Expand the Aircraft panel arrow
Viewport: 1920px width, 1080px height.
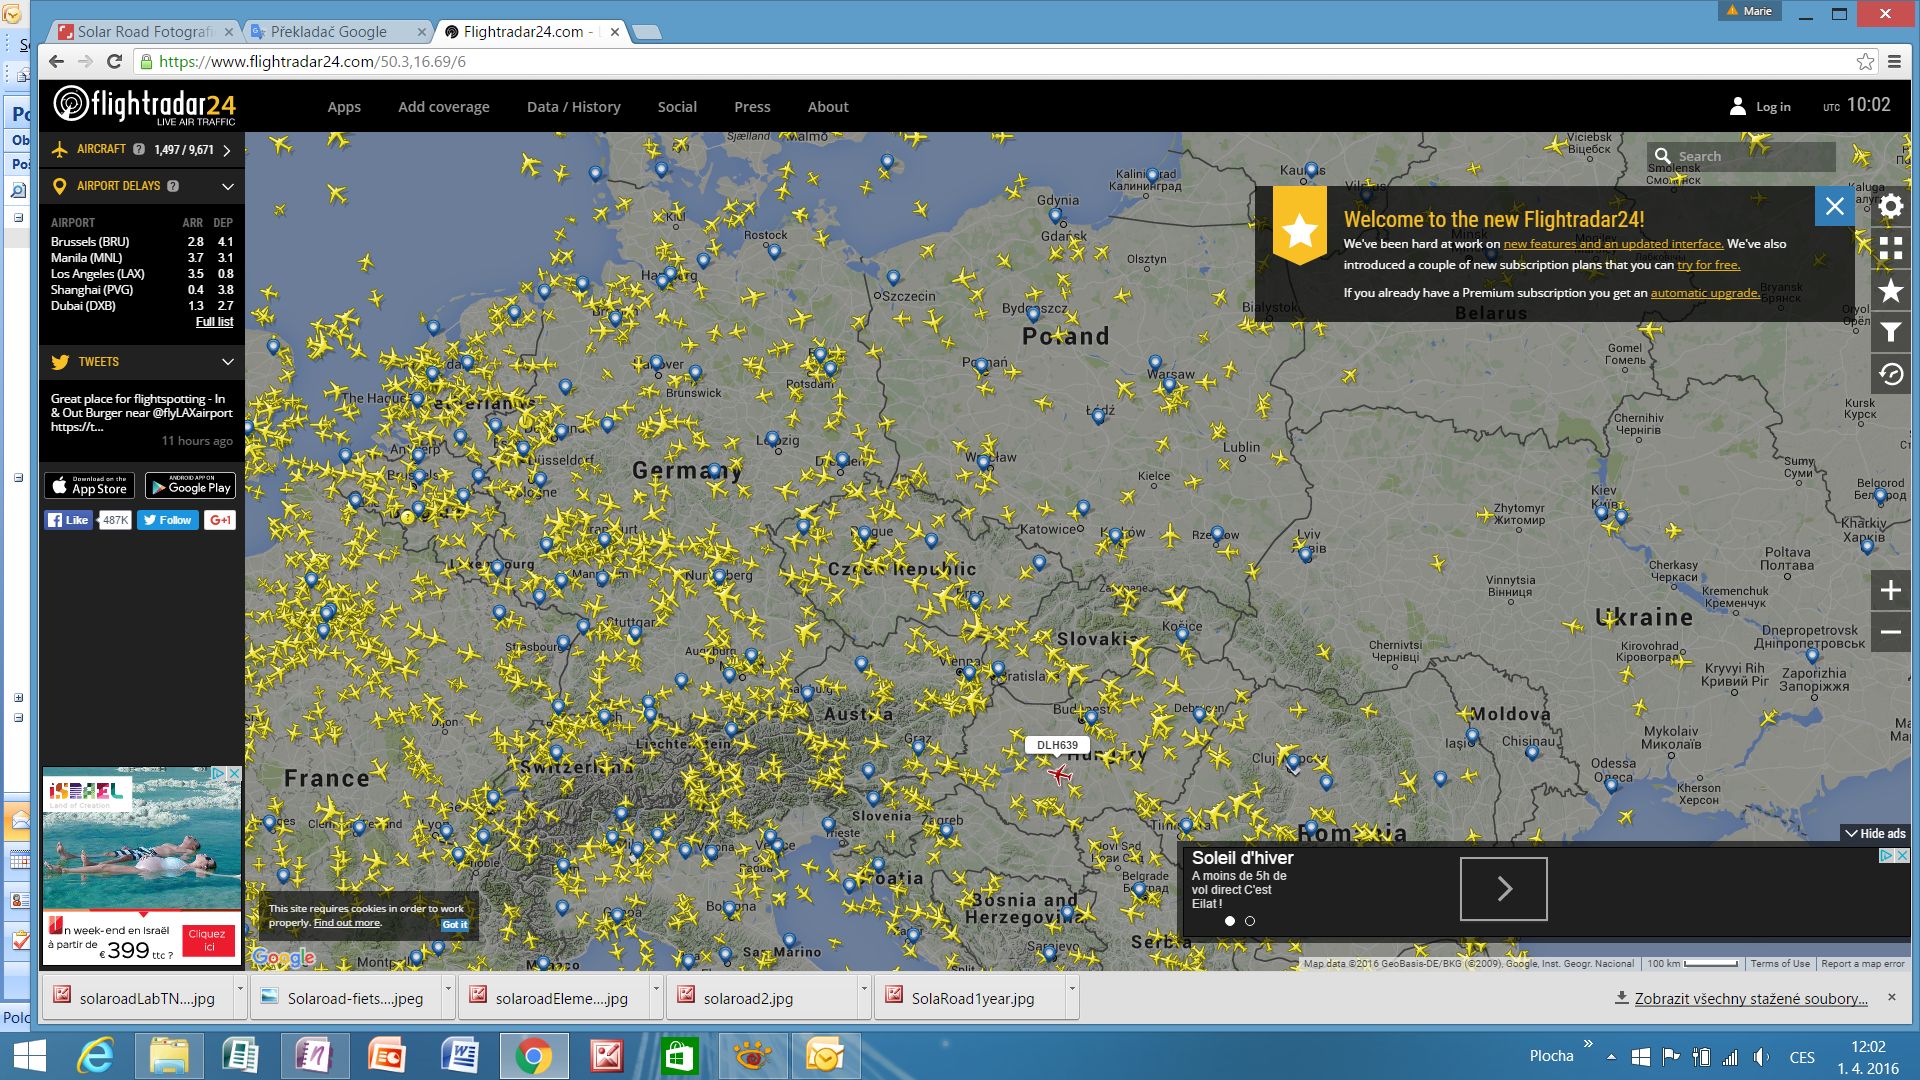point(227,150)
